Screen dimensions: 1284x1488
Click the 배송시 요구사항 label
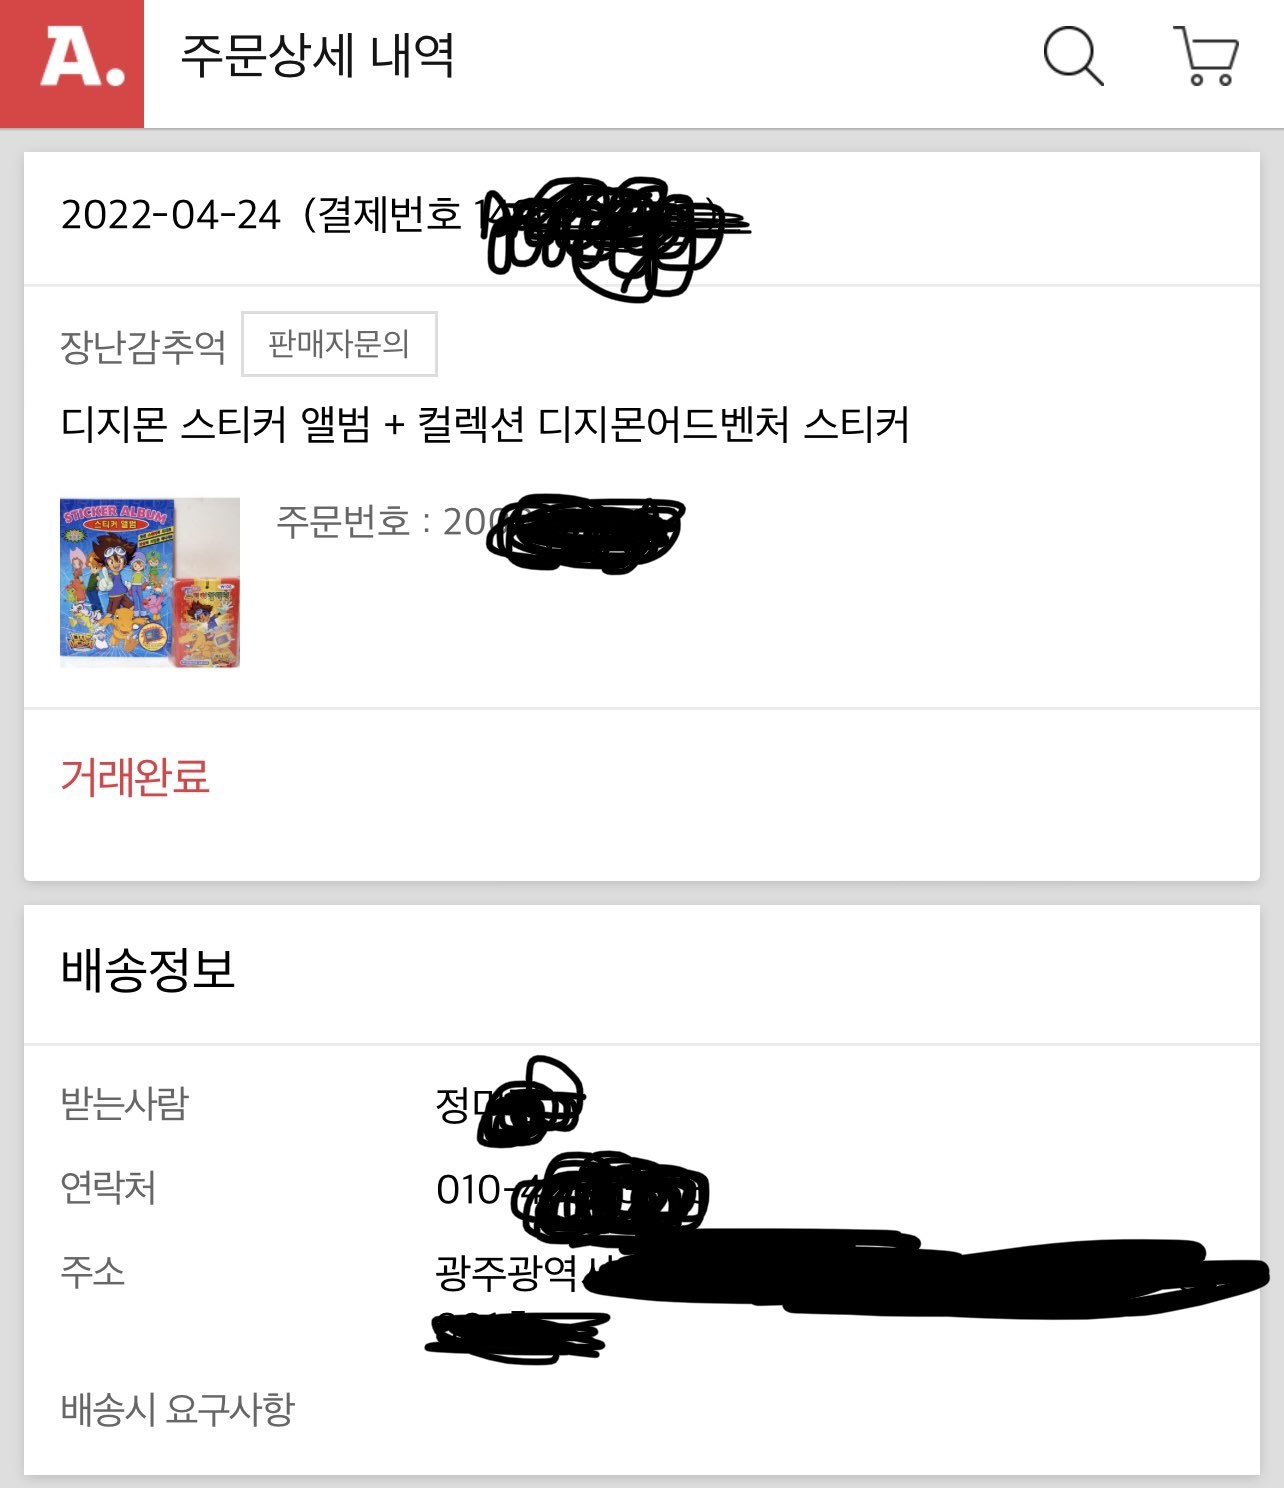[x=178, y=1409]
